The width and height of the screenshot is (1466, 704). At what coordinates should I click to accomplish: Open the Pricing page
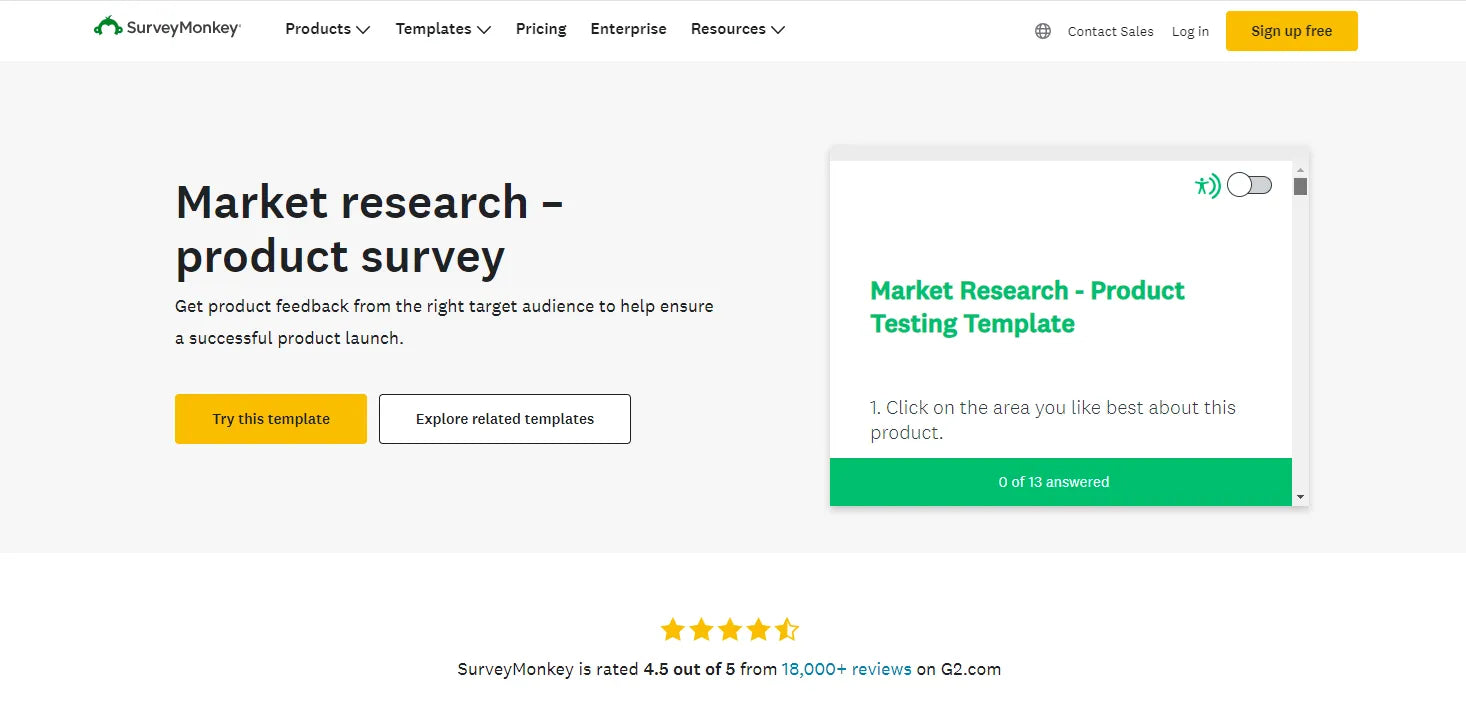pyautogui.click(x=541, y=29)
